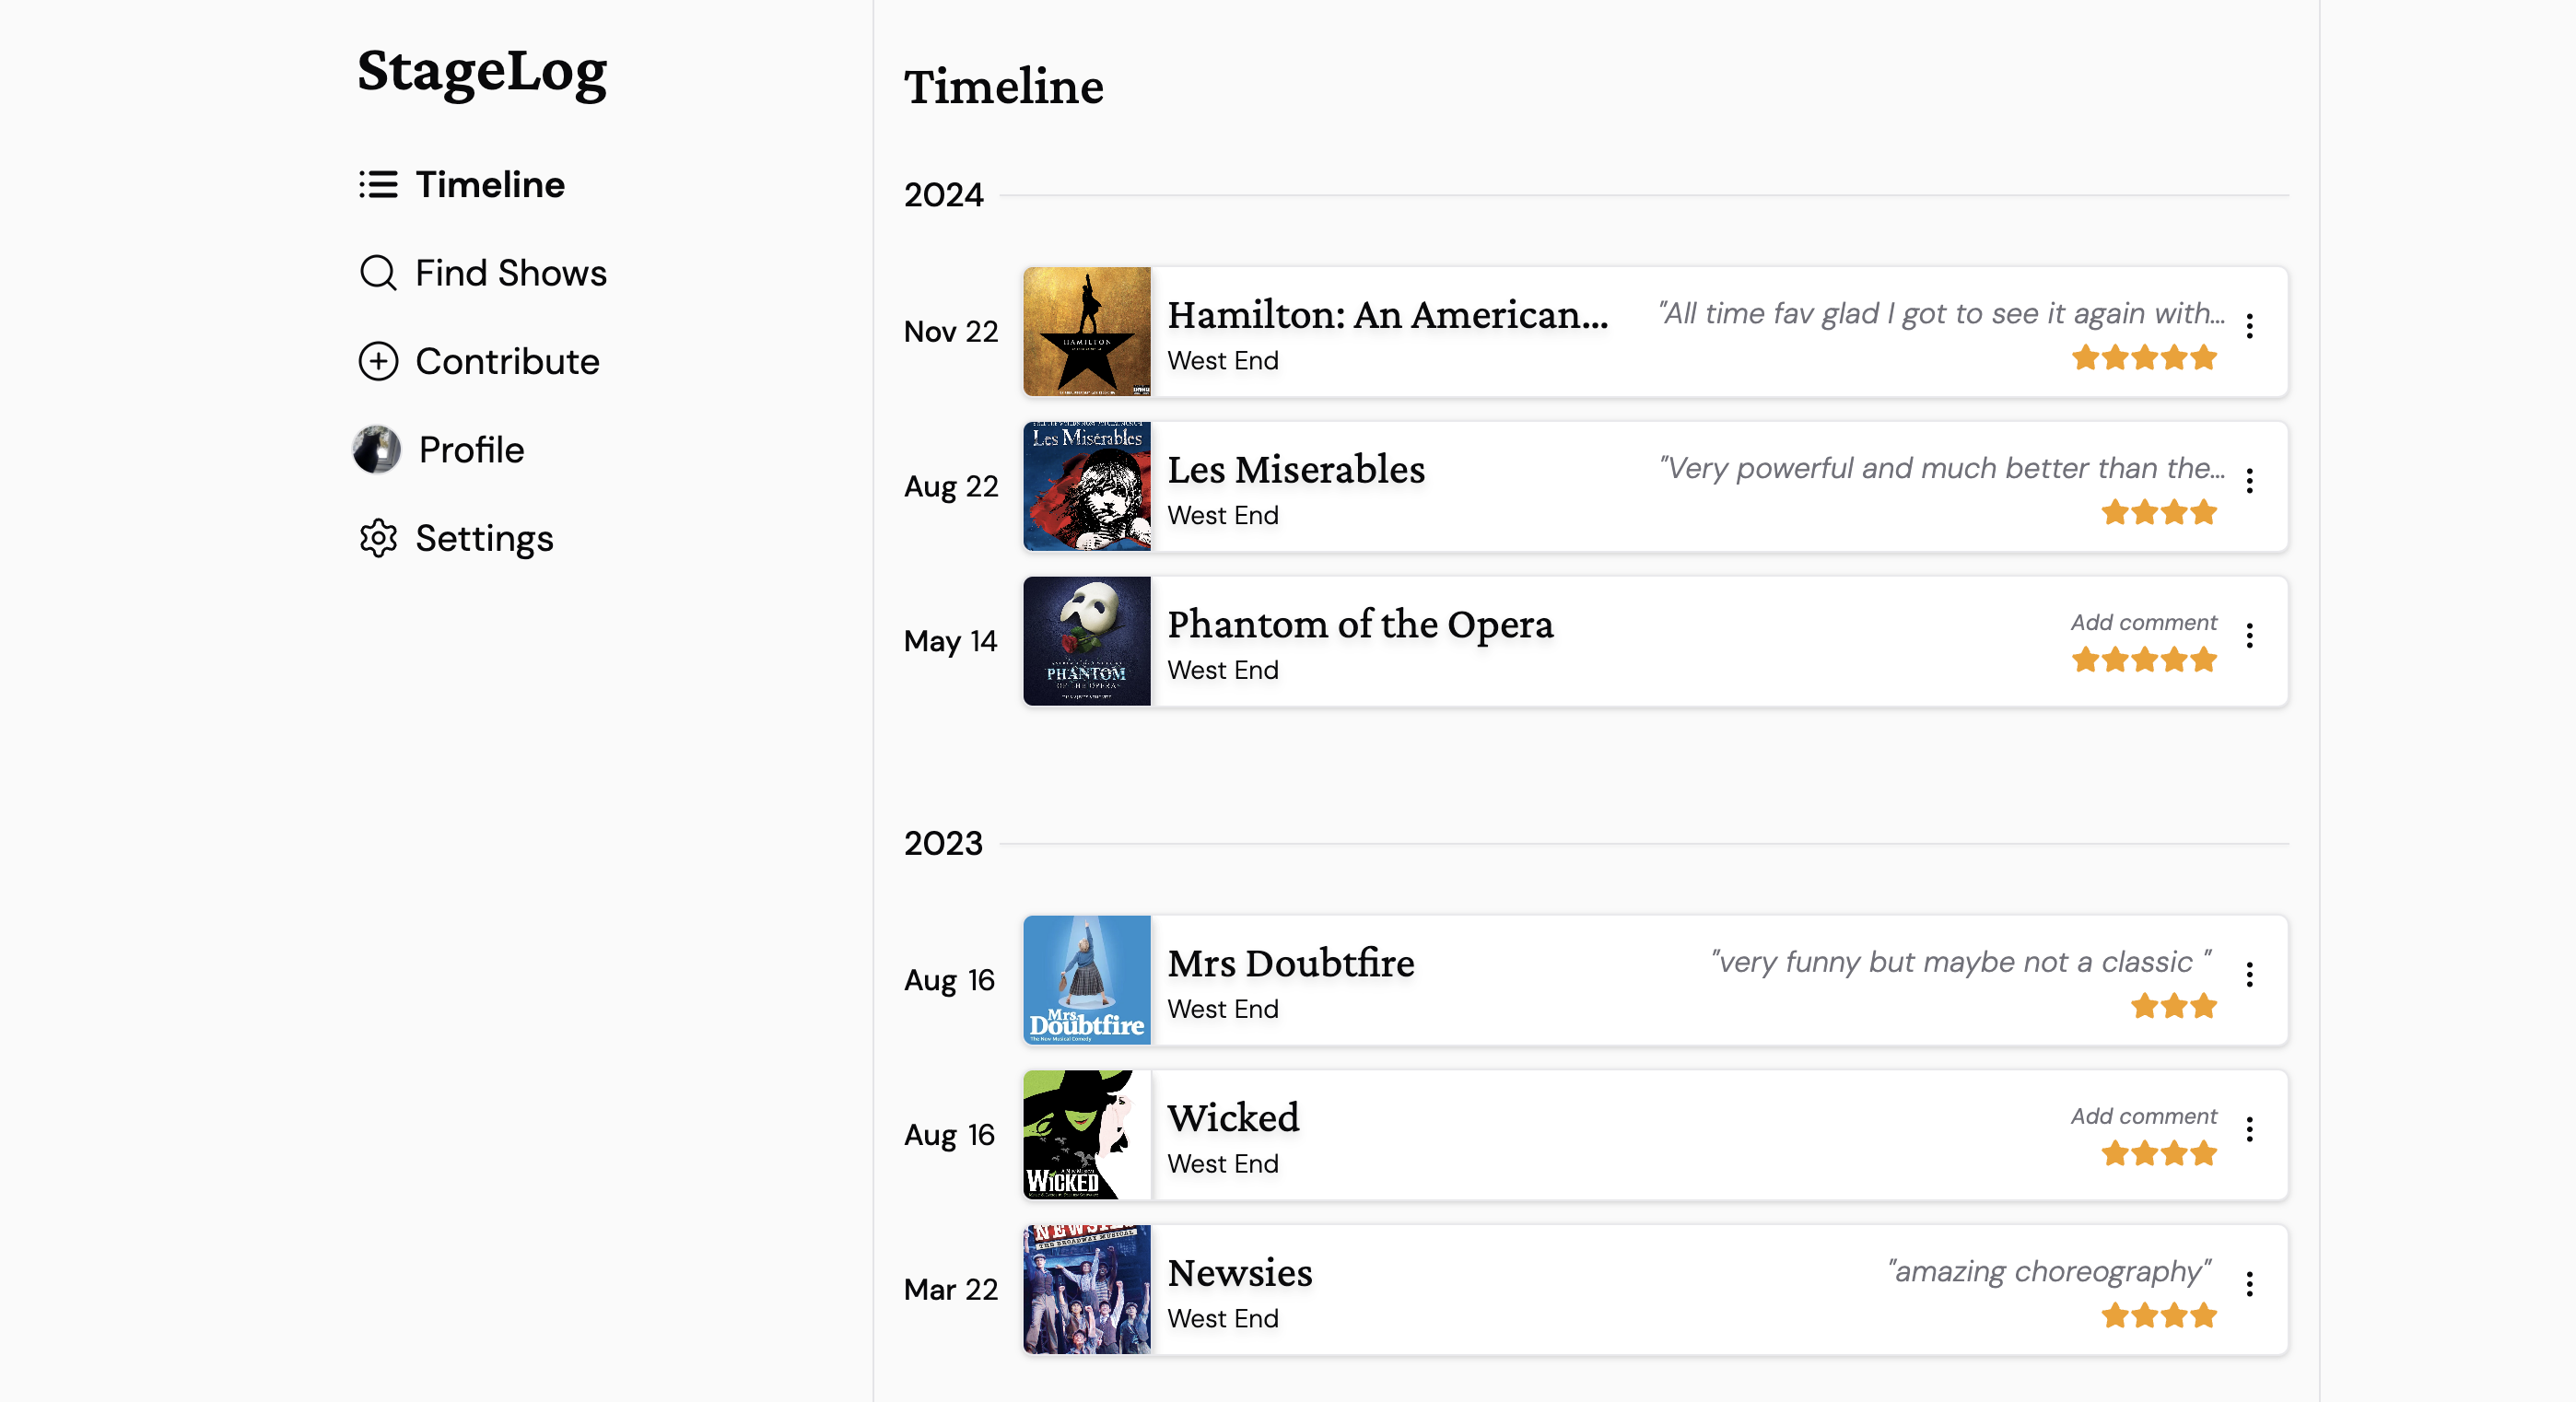
Task: Open the Settings menu item
Action: [x=484, y=538]
